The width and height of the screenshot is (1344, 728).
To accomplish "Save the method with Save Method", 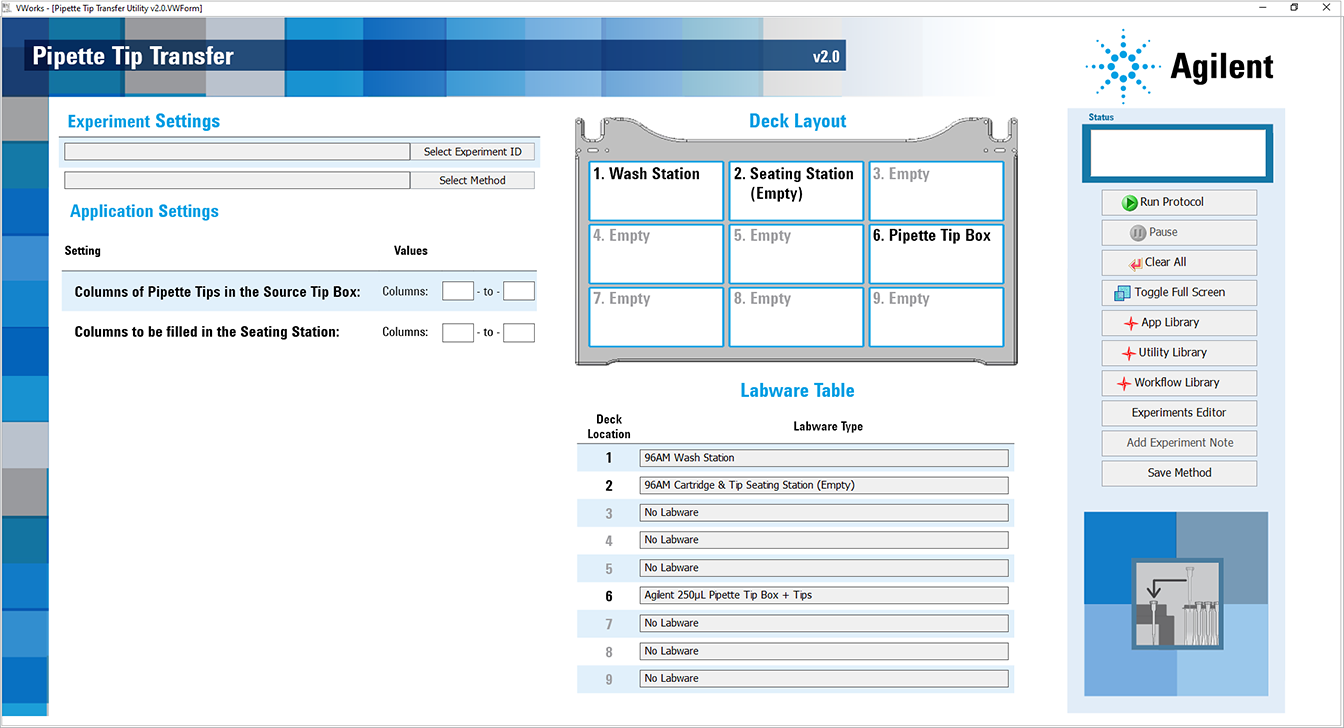I will click(1179, 473).
